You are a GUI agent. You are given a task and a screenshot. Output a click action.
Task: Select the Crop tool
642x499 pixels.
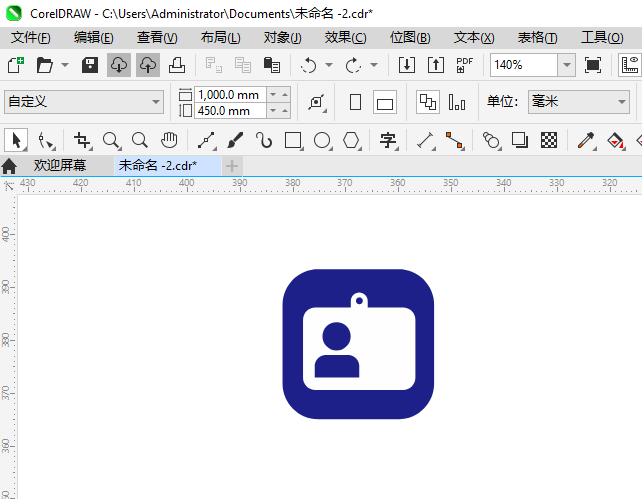[82, 140]
